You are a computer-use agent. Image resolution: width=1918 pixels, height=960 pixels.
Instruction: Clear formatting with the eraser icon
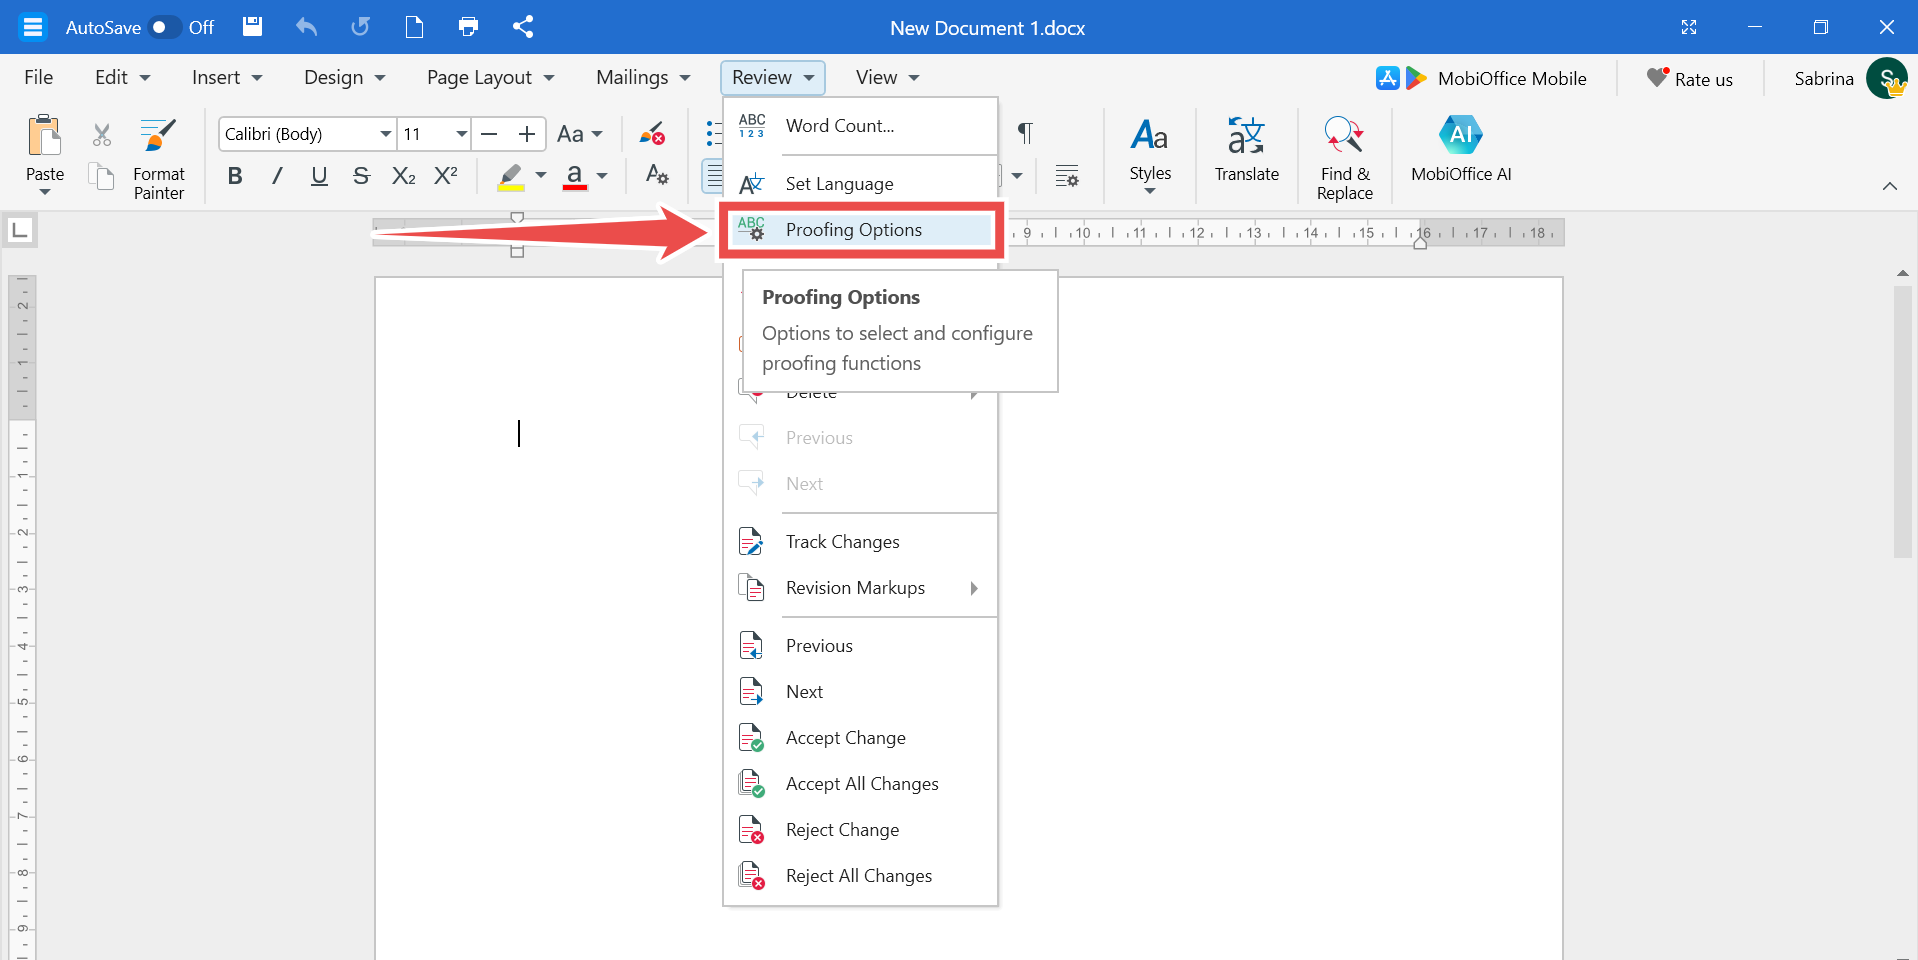pos(652,134)
